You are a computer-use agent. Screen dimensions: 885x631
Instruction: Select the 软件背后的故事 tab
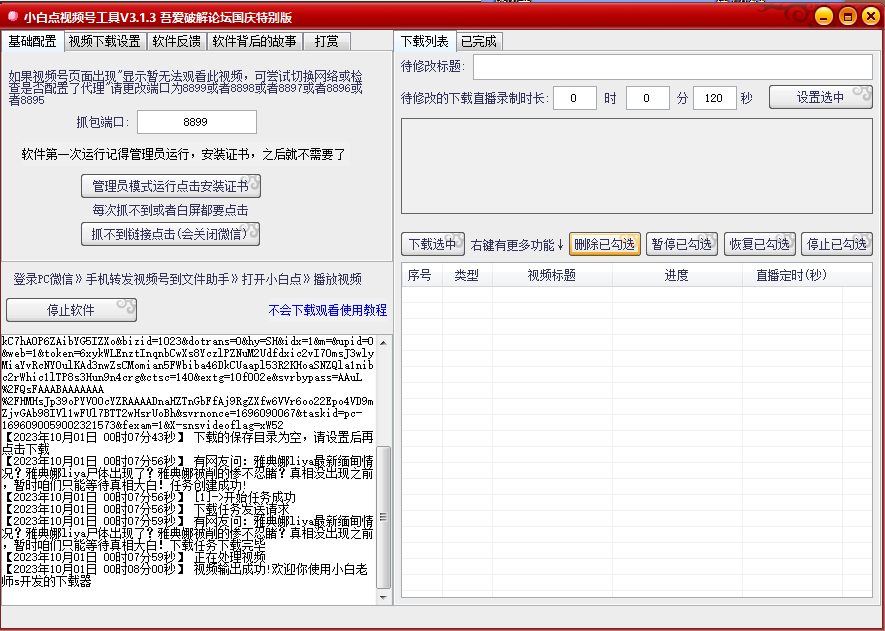pos(254,42)
